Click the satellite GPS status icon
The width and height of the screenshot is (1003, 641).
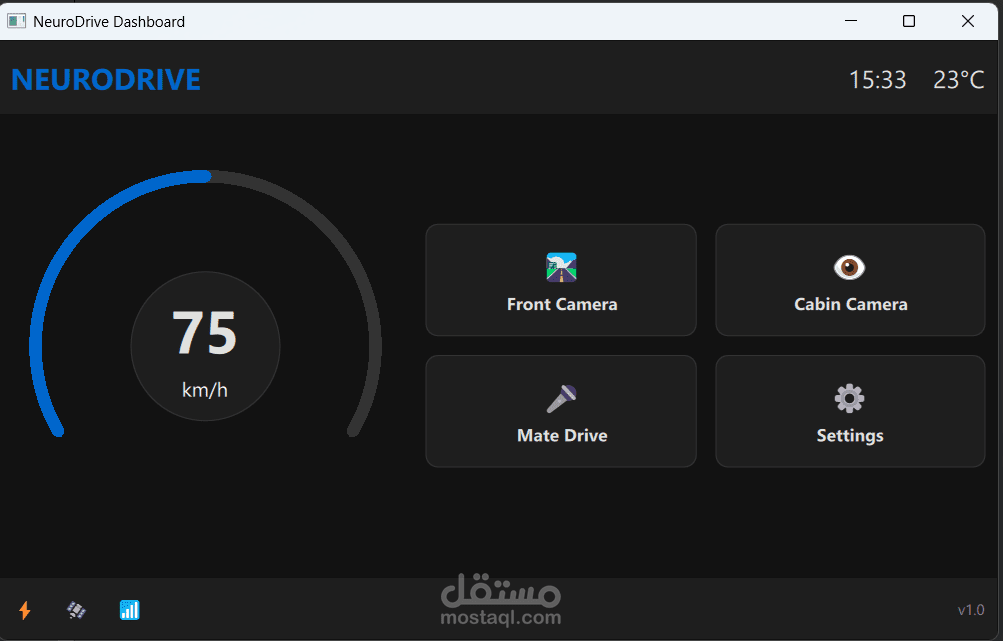click(x=77, y=610)
